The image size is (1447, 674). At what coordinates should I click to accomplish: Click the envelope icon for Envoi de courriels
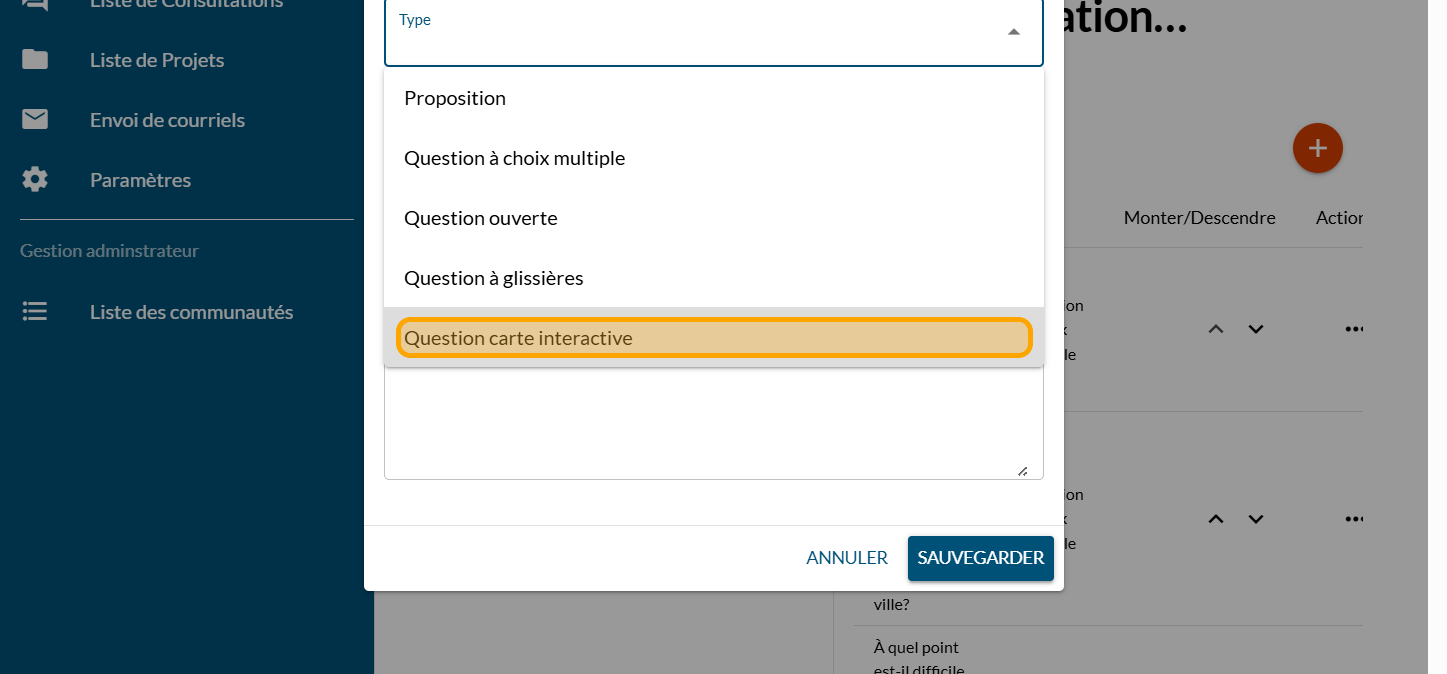coord(35,120)
